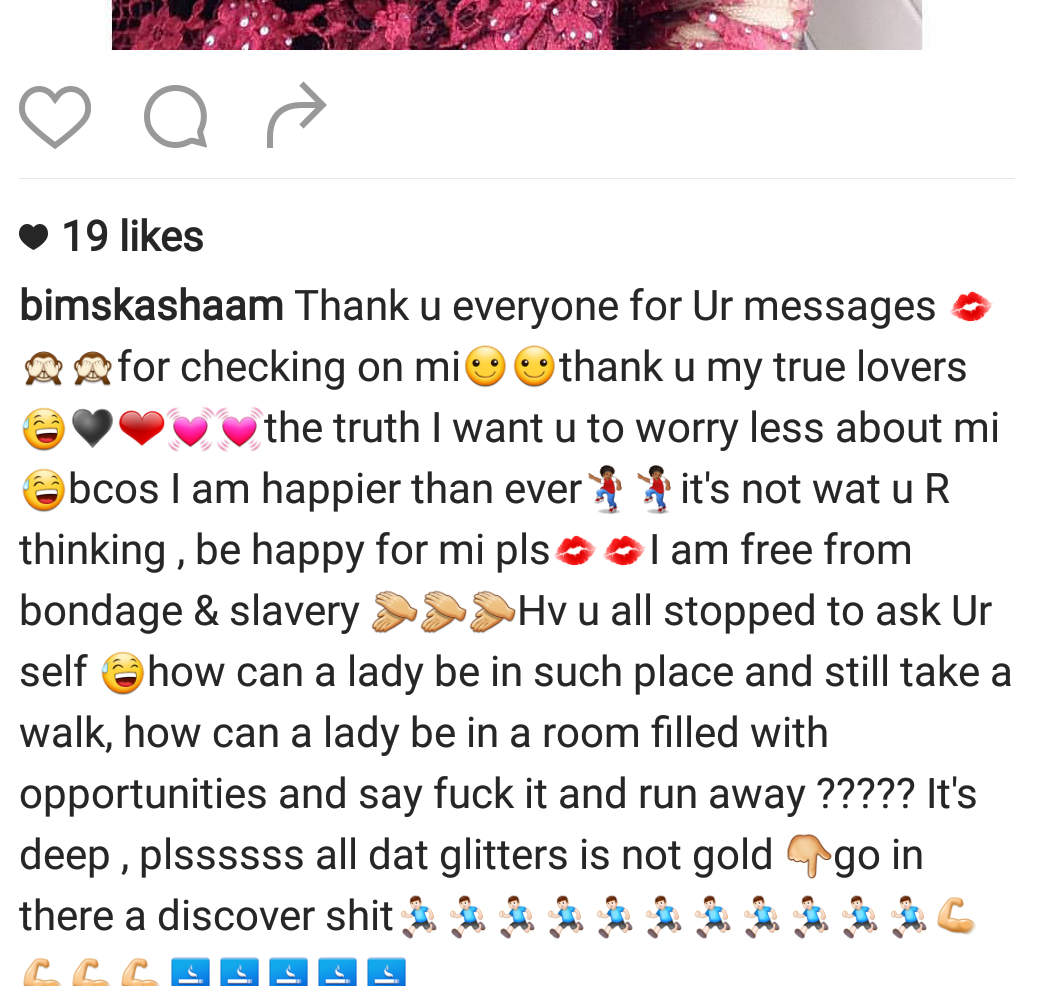
Task: Tap the small black heart beside 19 likes
Action: pos(34,237)
